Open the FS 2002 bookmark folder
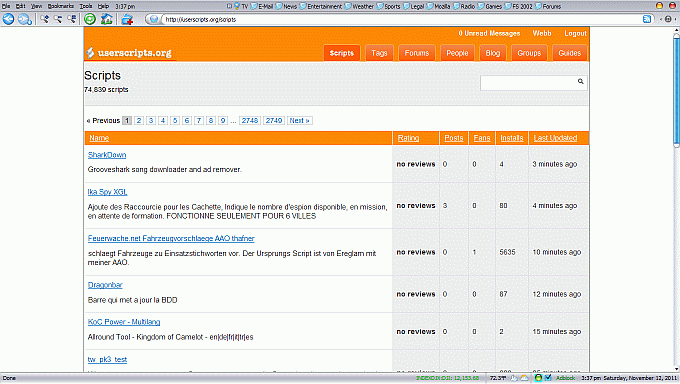680x384 pixels. [x=519, y=6]
